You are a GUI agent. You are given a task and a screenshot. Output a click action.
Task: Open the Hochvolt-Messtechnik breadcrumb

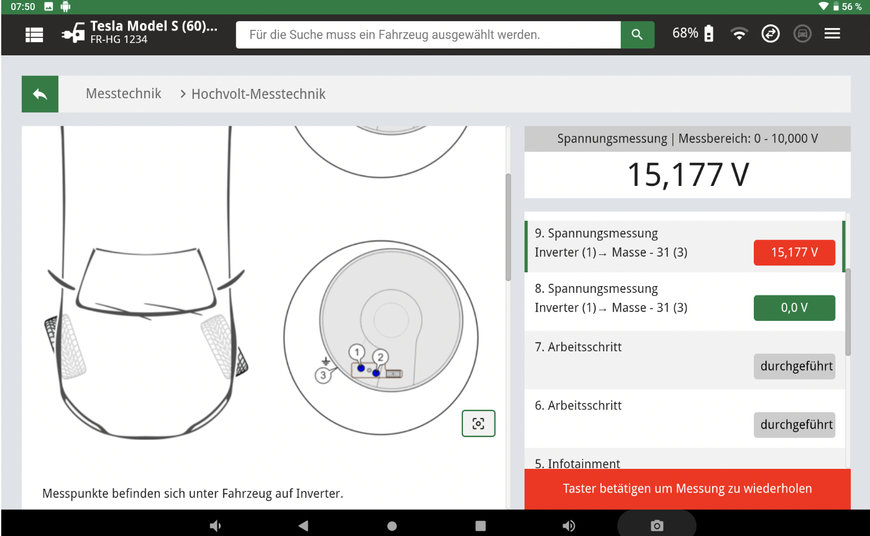point(258,94)
